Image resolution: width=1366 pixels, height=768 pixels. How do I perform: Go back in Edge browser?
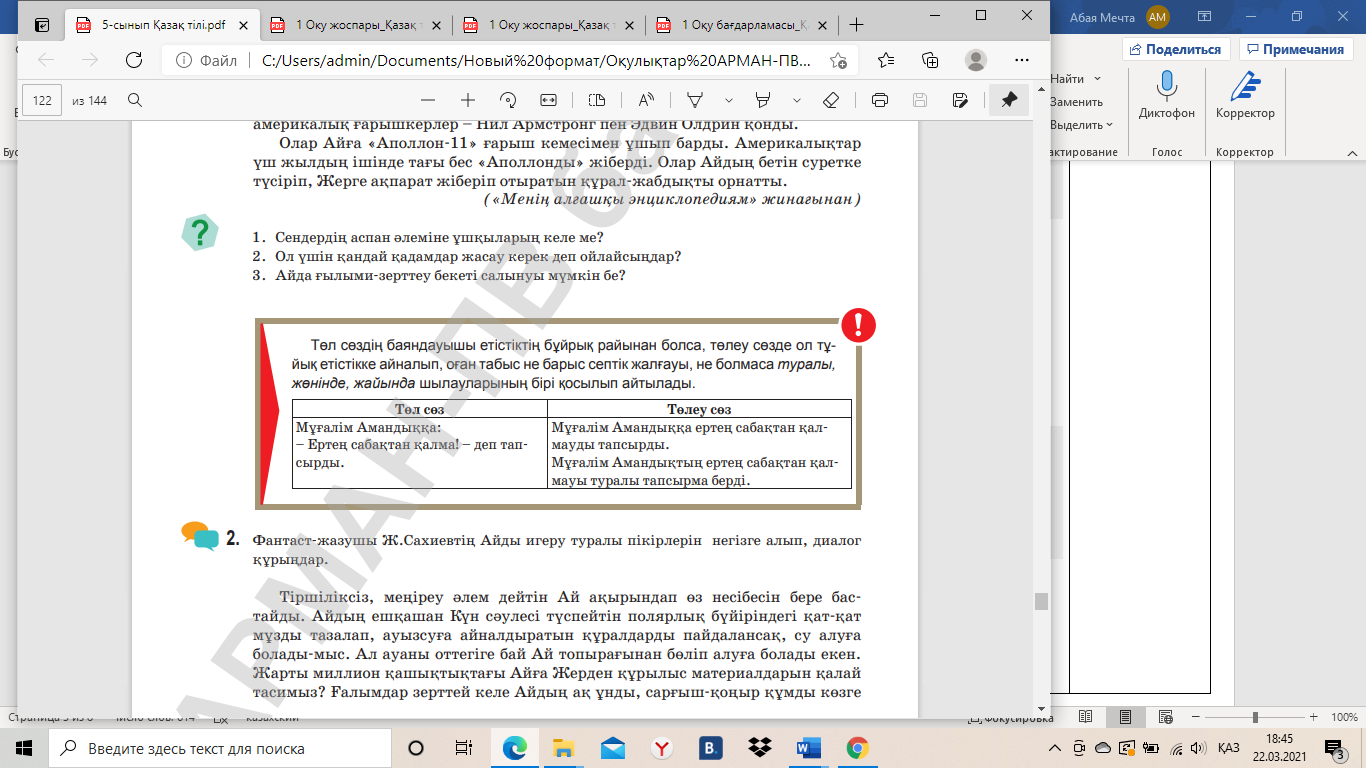(x=46, y=60)
